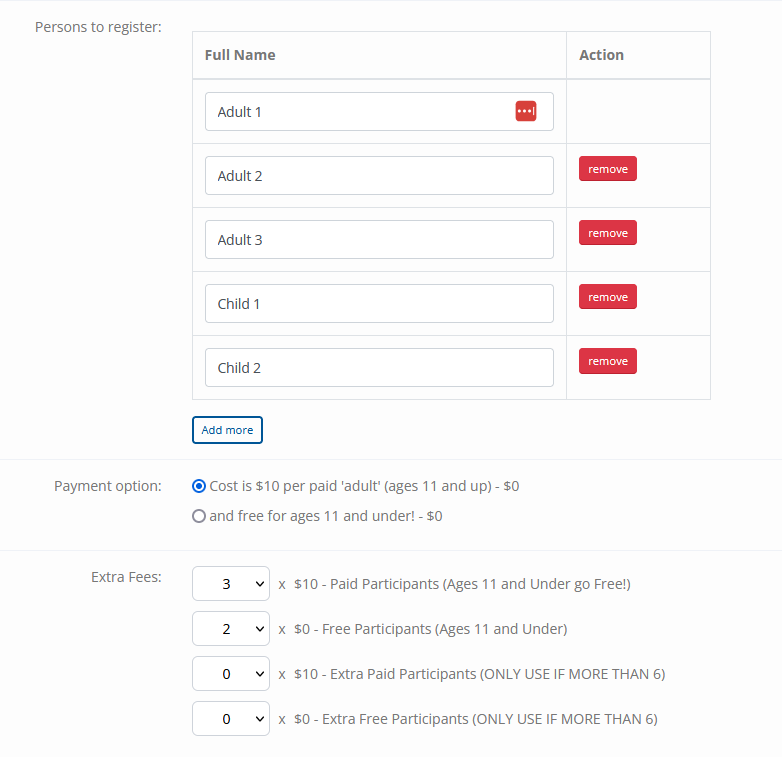Remove the Adult 3 registrant row
Viewport: 782px width, 757px height.
[x=608, y=233]
